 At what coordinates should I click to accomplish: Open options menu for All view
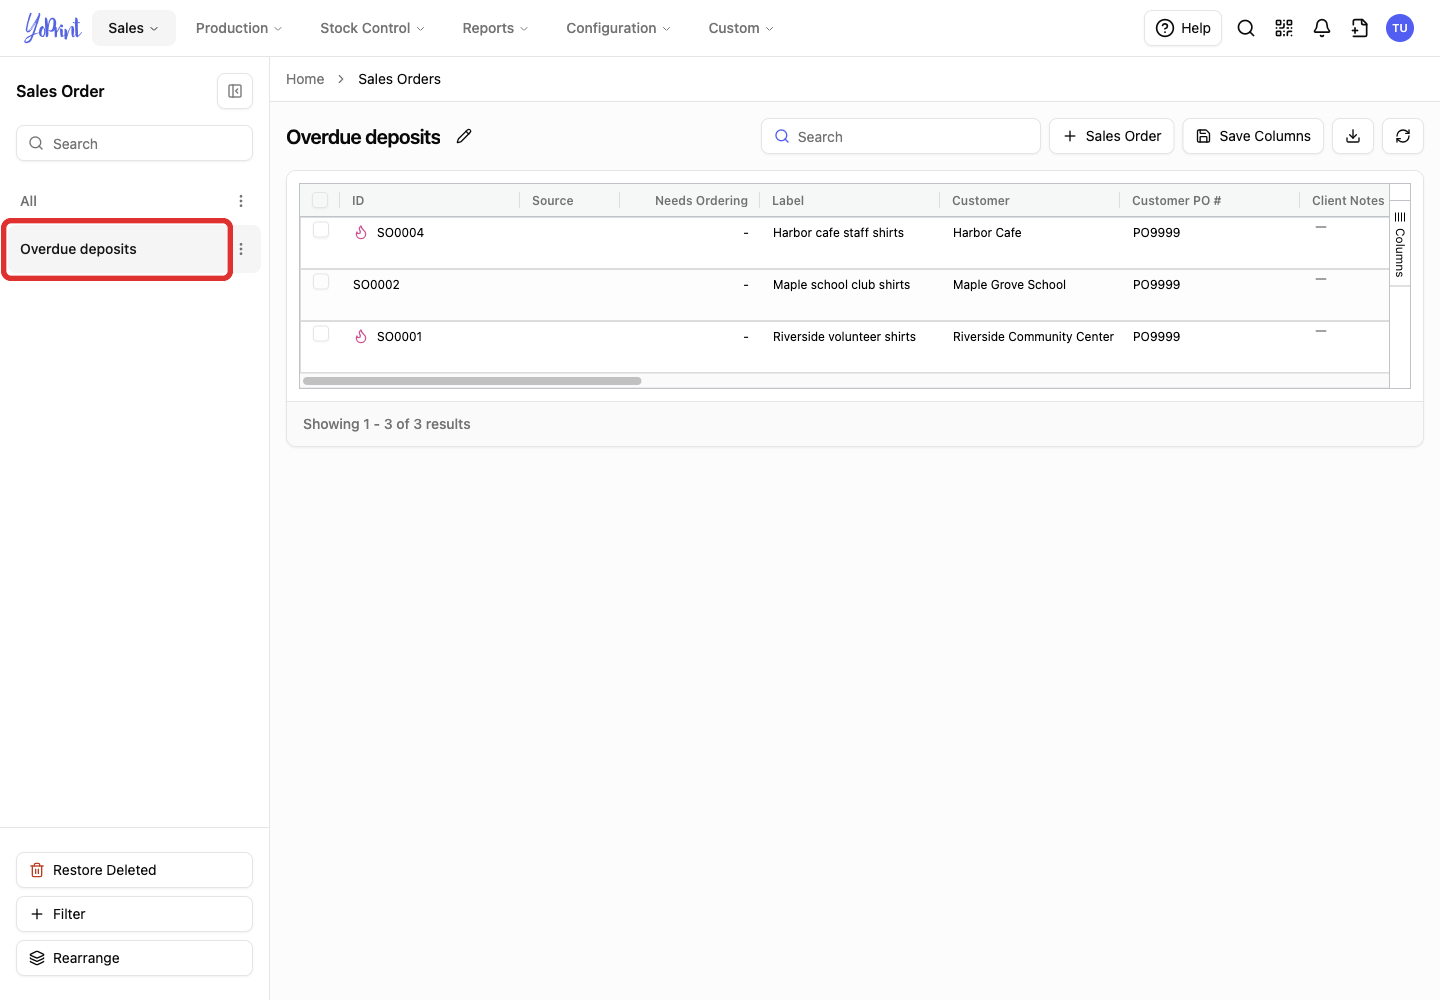click(x=241, y=201)
